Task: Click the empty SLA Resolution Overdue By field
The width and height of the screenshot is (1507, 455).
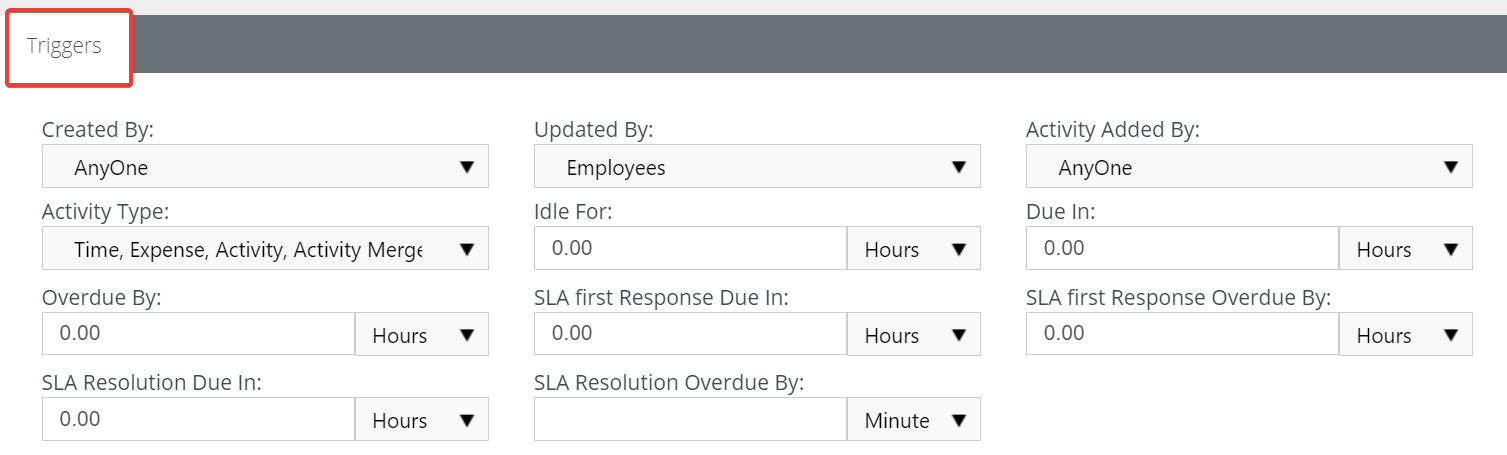Action: pos(690,419)
